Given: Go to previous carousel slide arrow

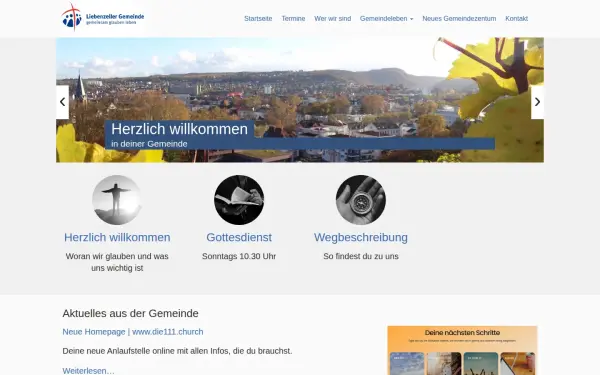Looking at the screenshot, I should (62, 102).
